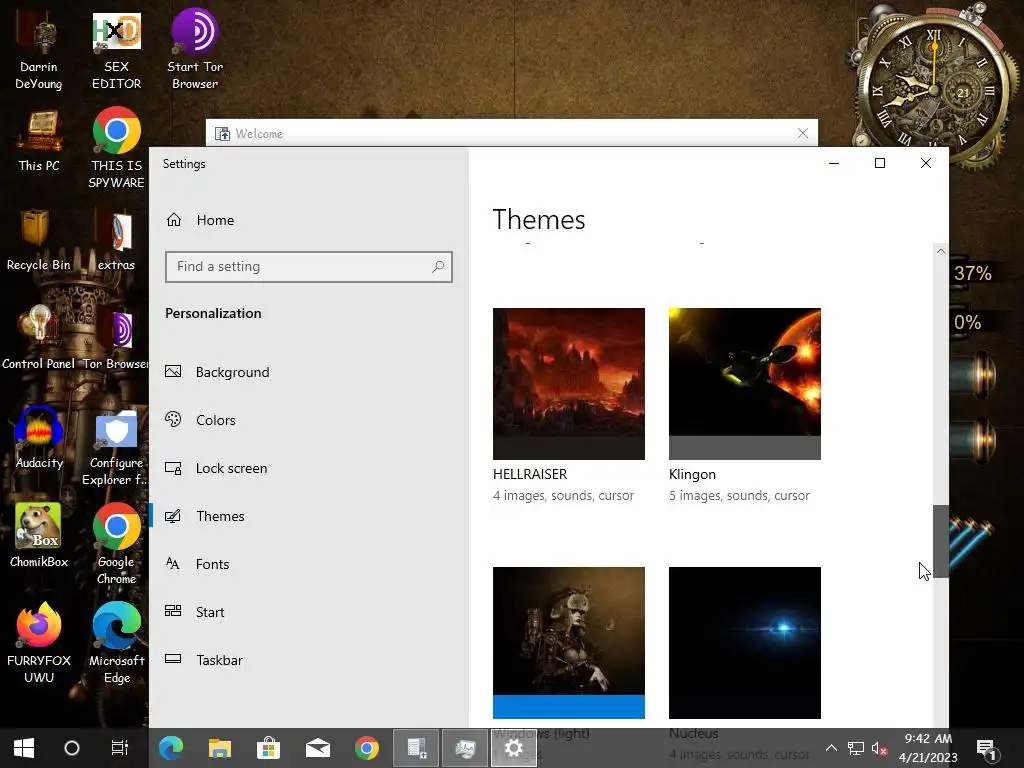Minimize the Settings window
Viewport: 1024px width, 768px height.
click(834, 163)
